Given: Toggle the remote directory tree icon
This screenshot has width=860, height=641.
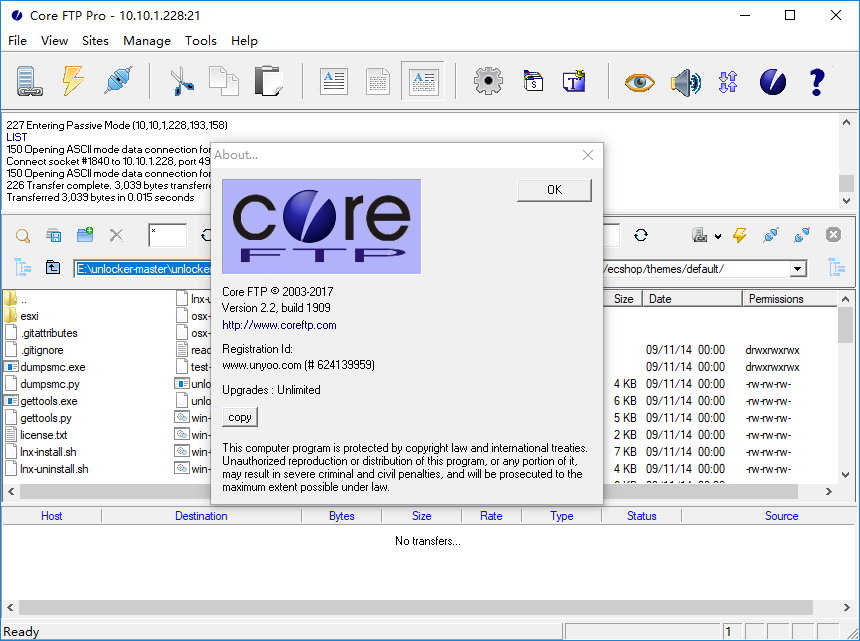Looking at the screenshot, I should [836, 268].
